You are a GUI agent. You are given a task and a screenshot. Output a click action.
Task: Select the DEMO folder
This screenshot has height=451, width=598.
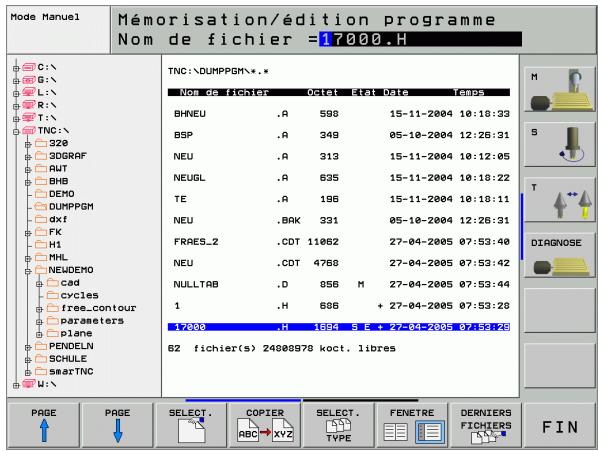(x=55, y=194)
